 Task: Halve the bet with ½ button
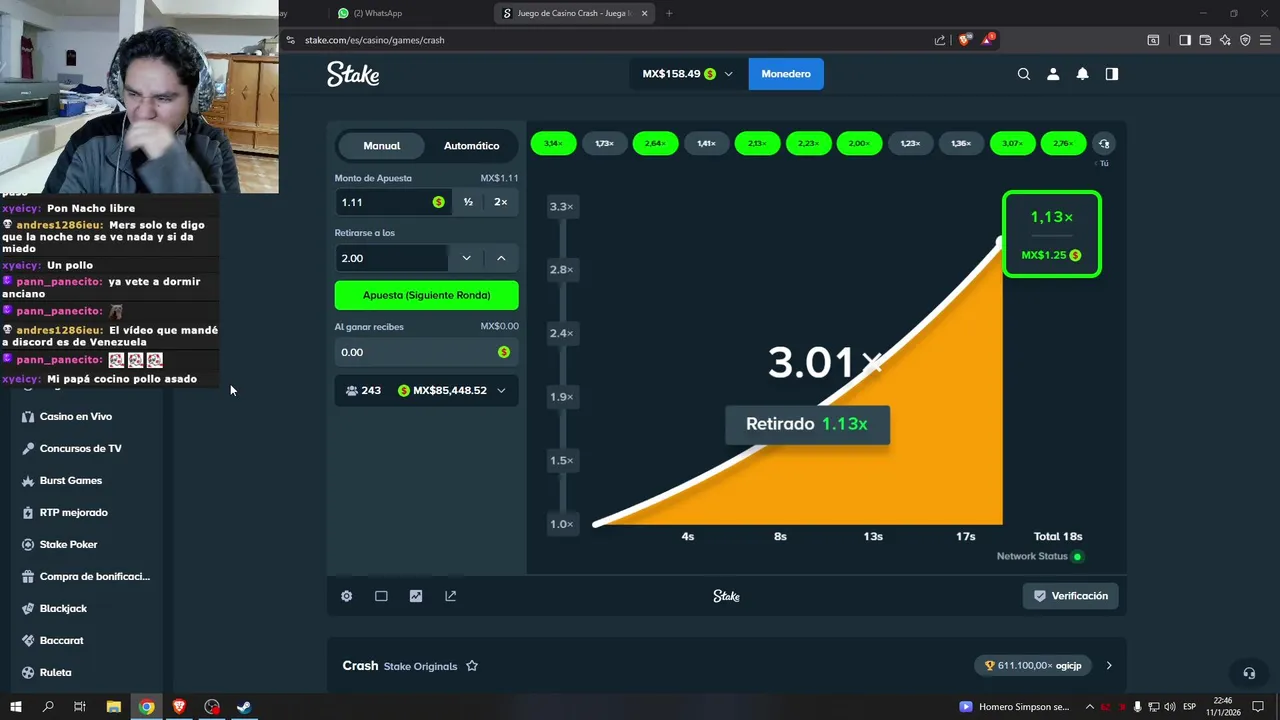(468, 202)
